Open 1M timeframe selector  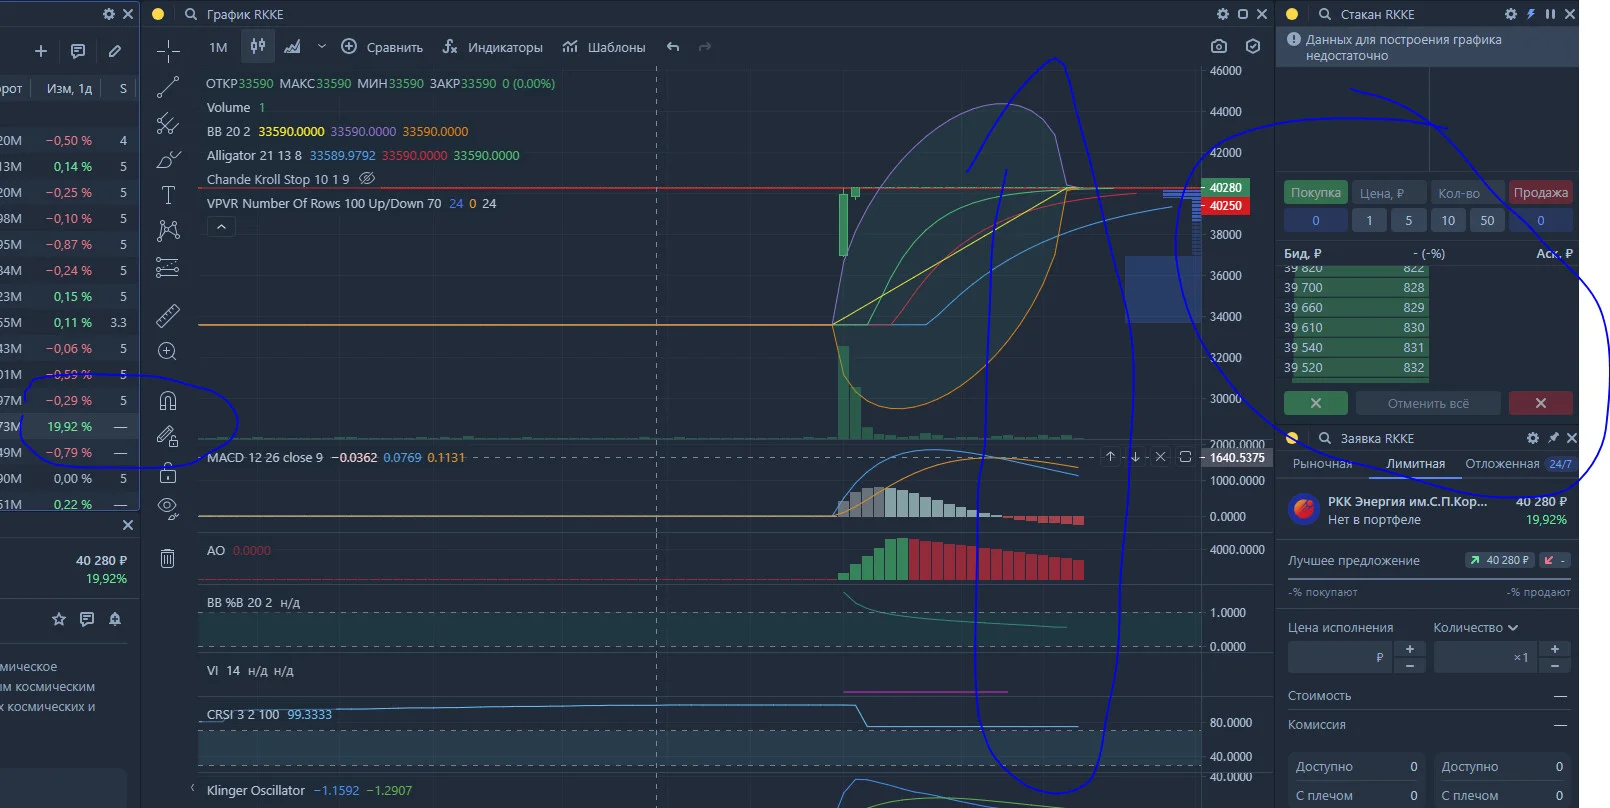pyautogui.click(x=218, y=47)
